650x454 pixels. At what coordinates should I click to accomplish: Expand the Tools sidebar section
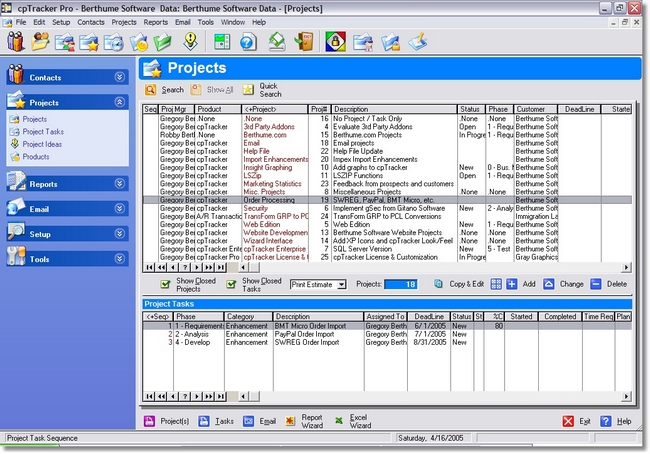point(119,259)
